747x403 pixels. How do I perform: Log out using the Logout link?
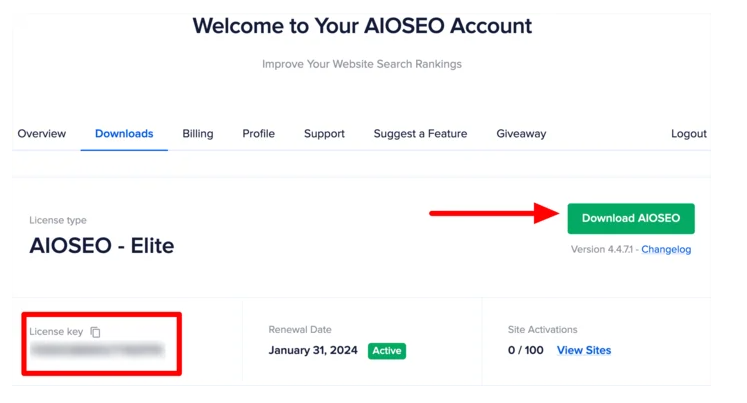pos(688,134)
